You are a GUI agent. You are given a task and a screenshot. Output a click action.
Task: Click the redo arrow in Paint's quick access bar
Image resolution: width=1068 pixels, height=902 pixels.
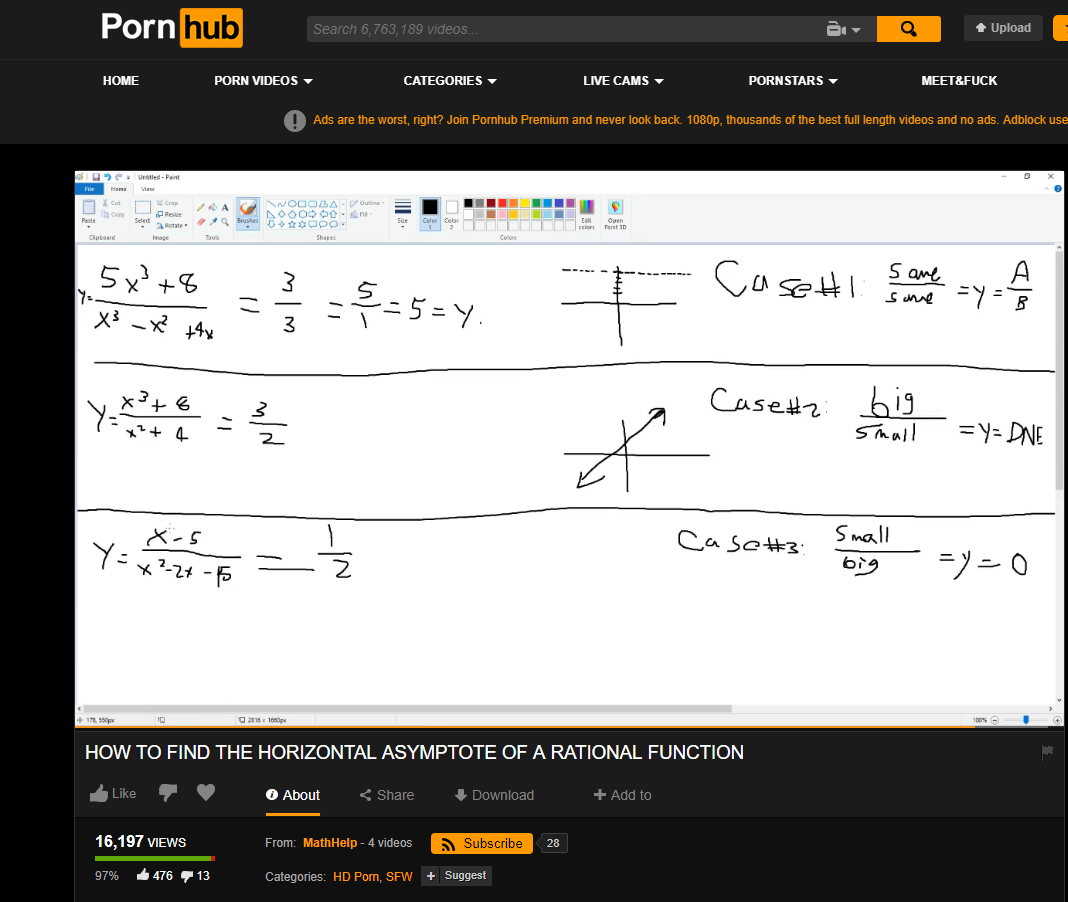coord(119,177)
